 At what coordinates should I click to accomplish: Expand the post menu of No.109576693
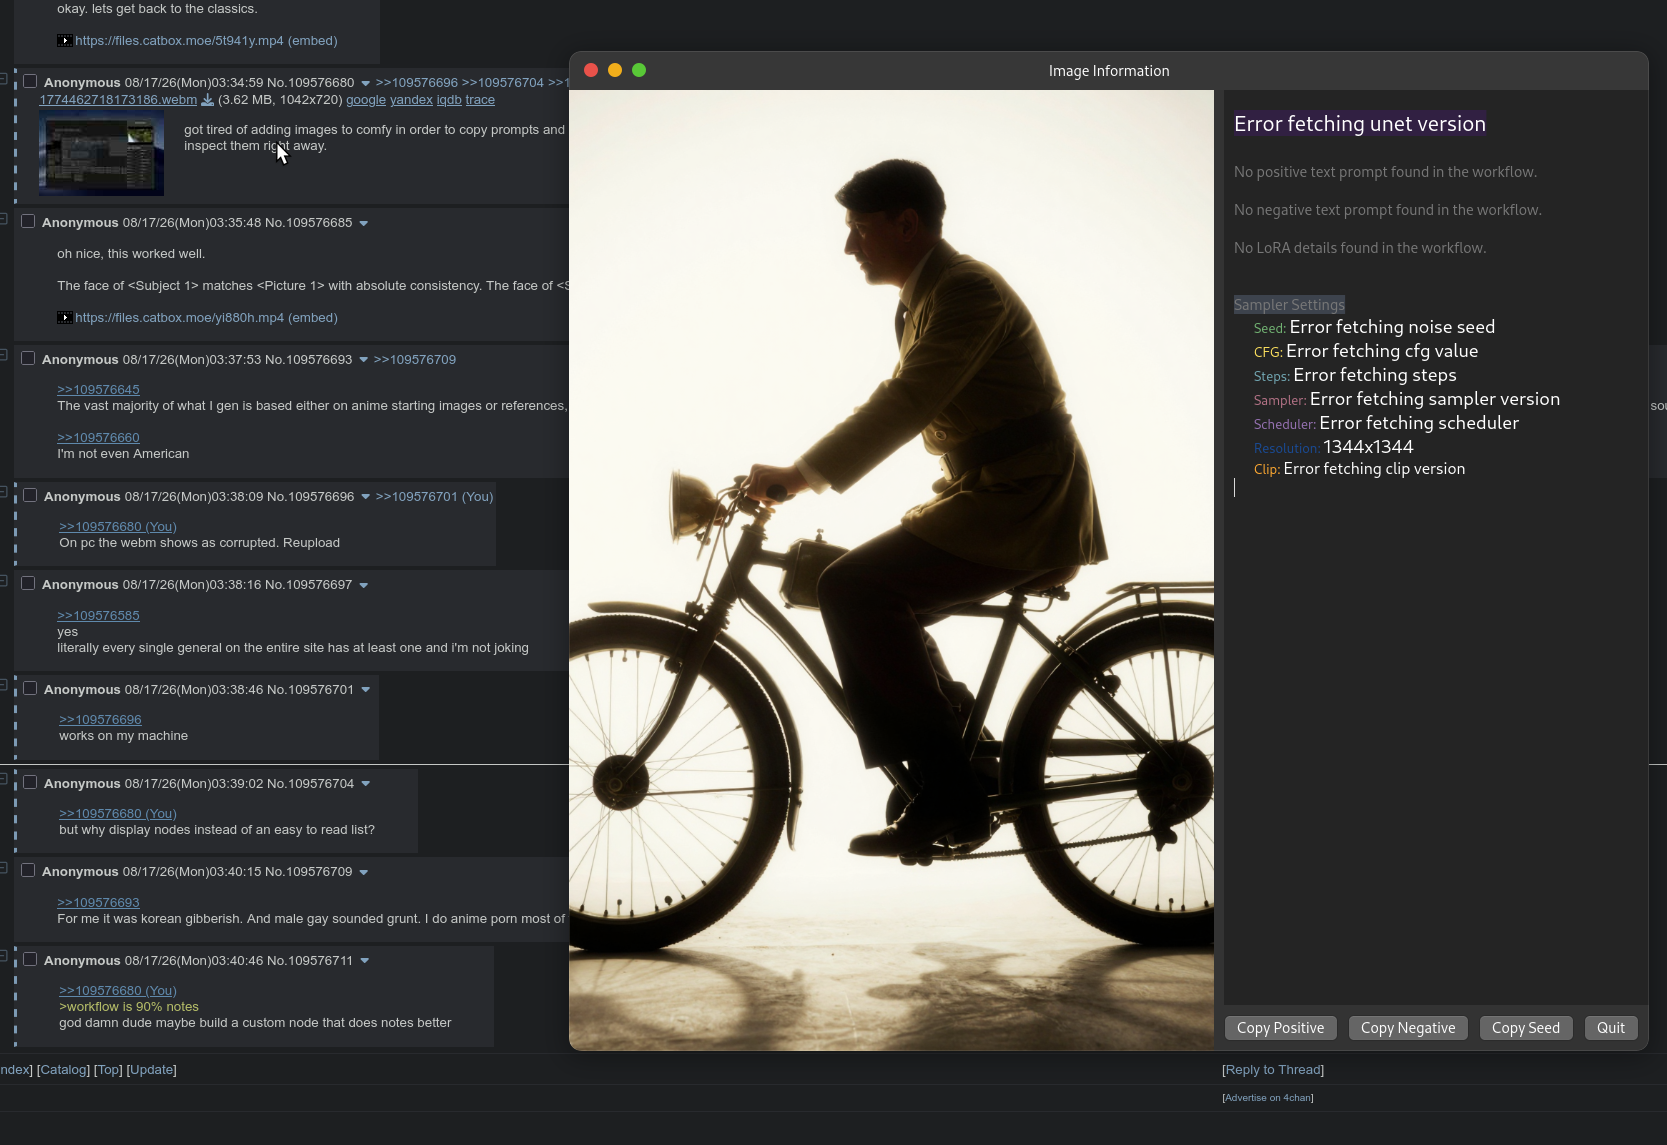click(363, 360)
